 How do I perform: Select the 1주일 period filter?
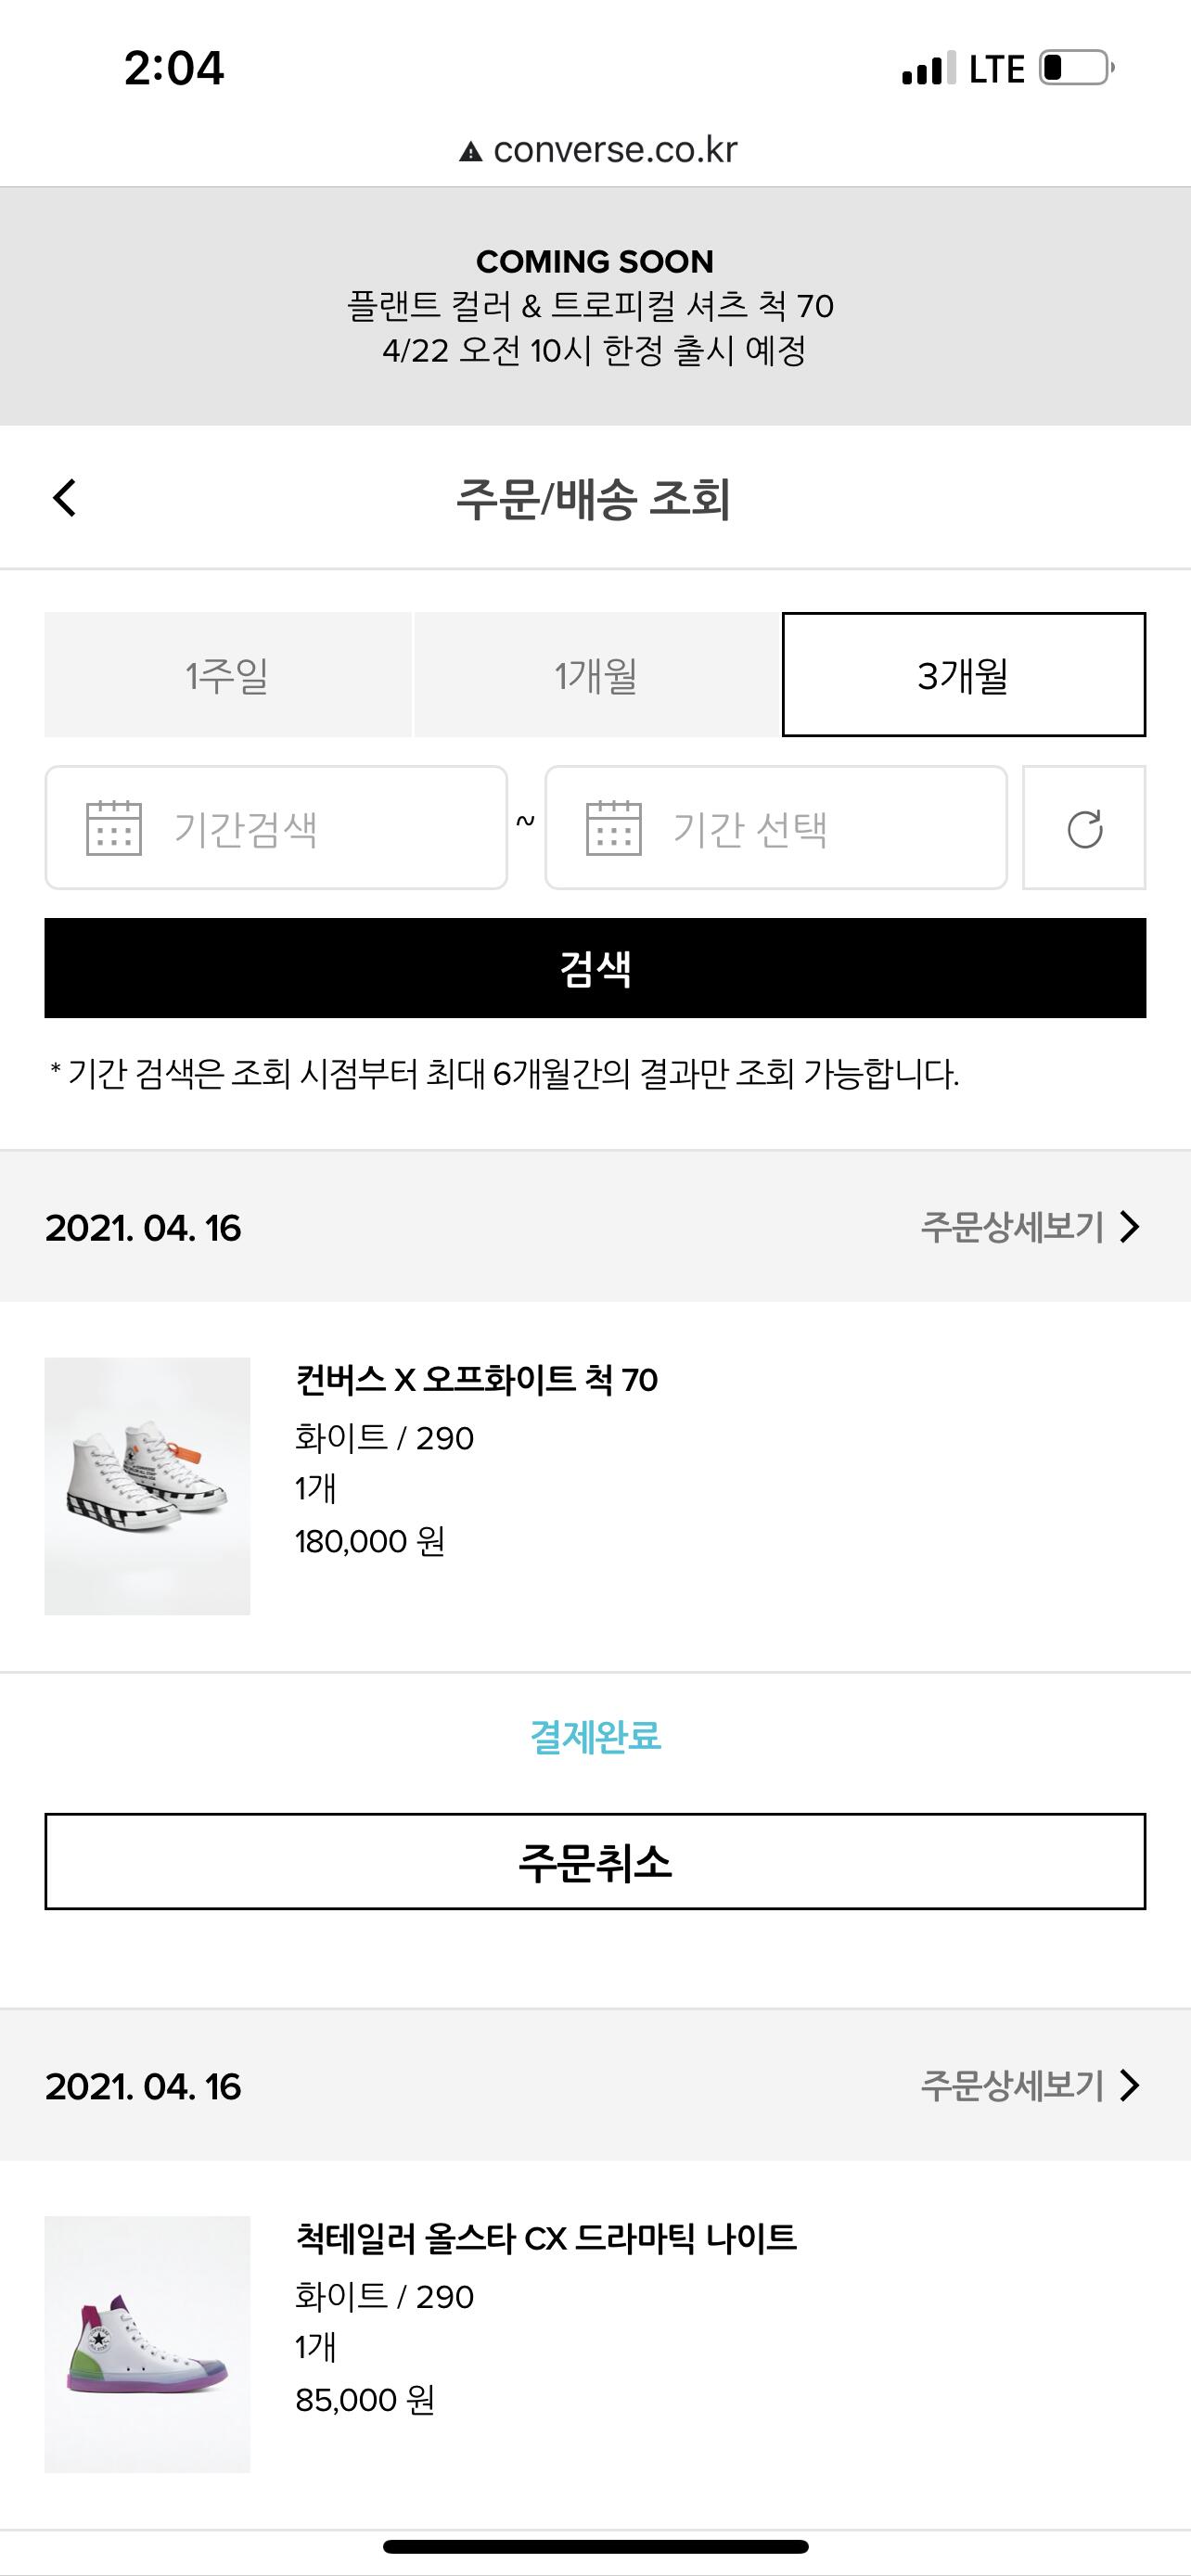pyautogui.click(x=227, y=675)
